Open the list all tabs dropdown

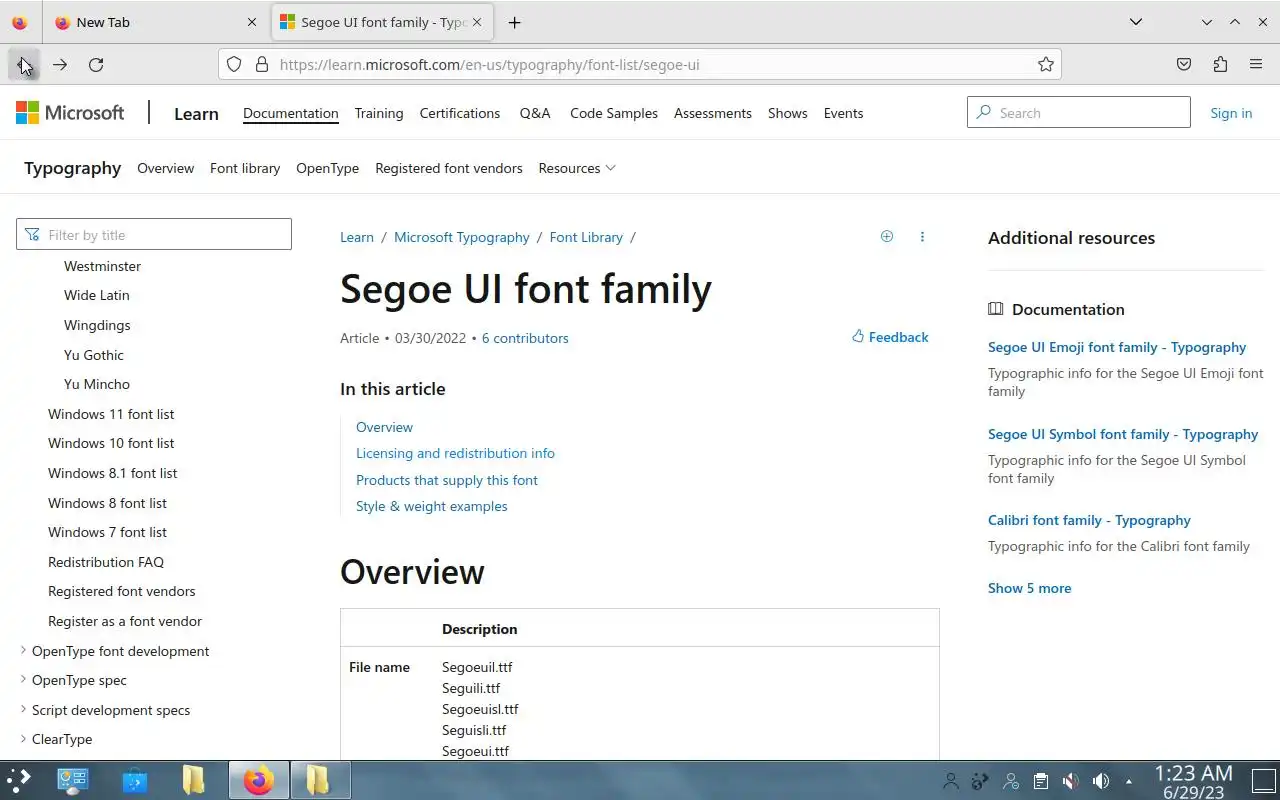pyautogui.click(x=1136, y=22)
